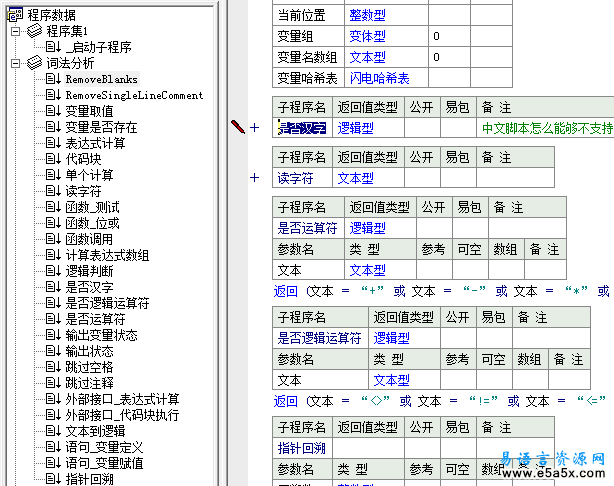Expand the 是否汉字 subroutine plus sign

(255, 128)
